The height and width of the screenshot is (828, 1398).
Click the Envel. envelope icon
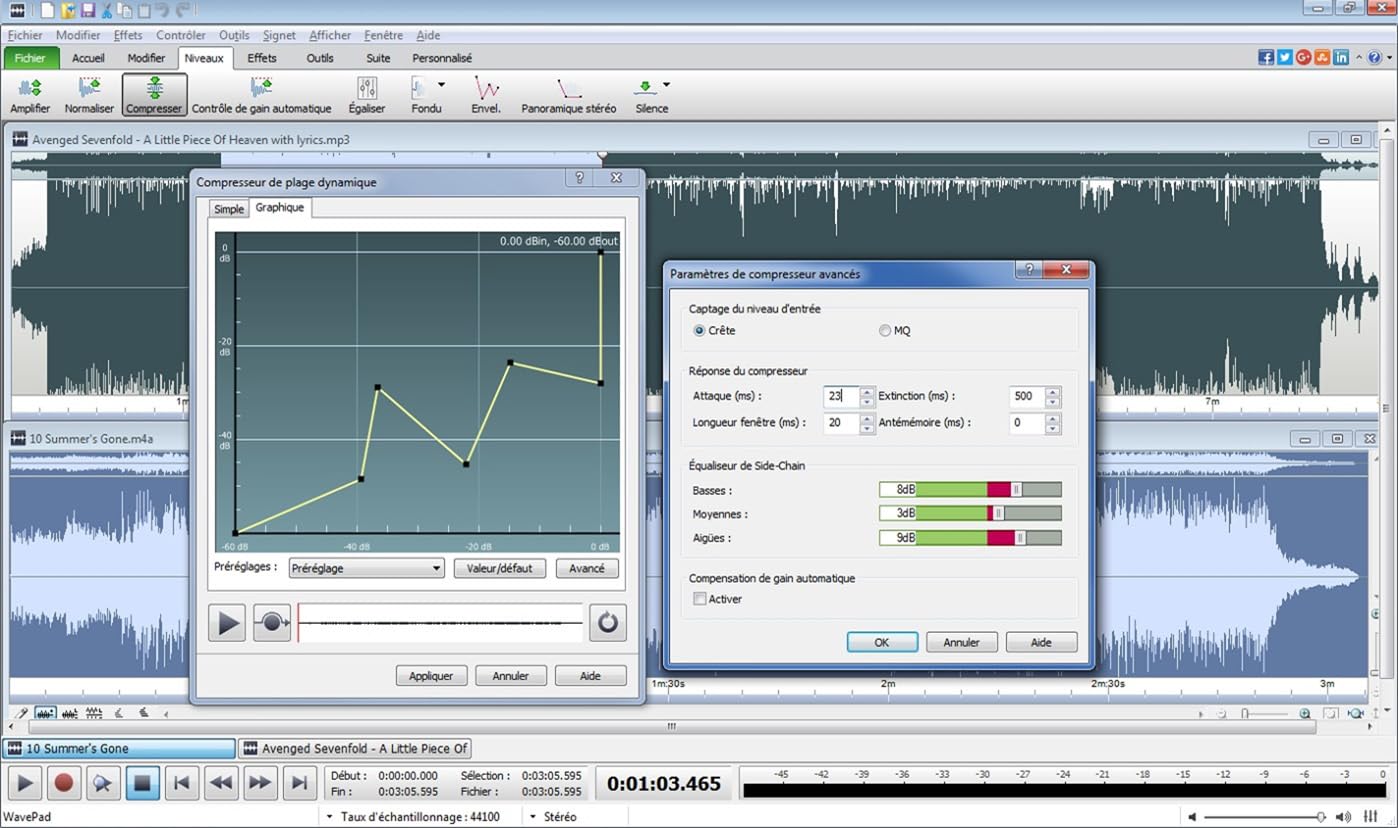click(486, 95)
